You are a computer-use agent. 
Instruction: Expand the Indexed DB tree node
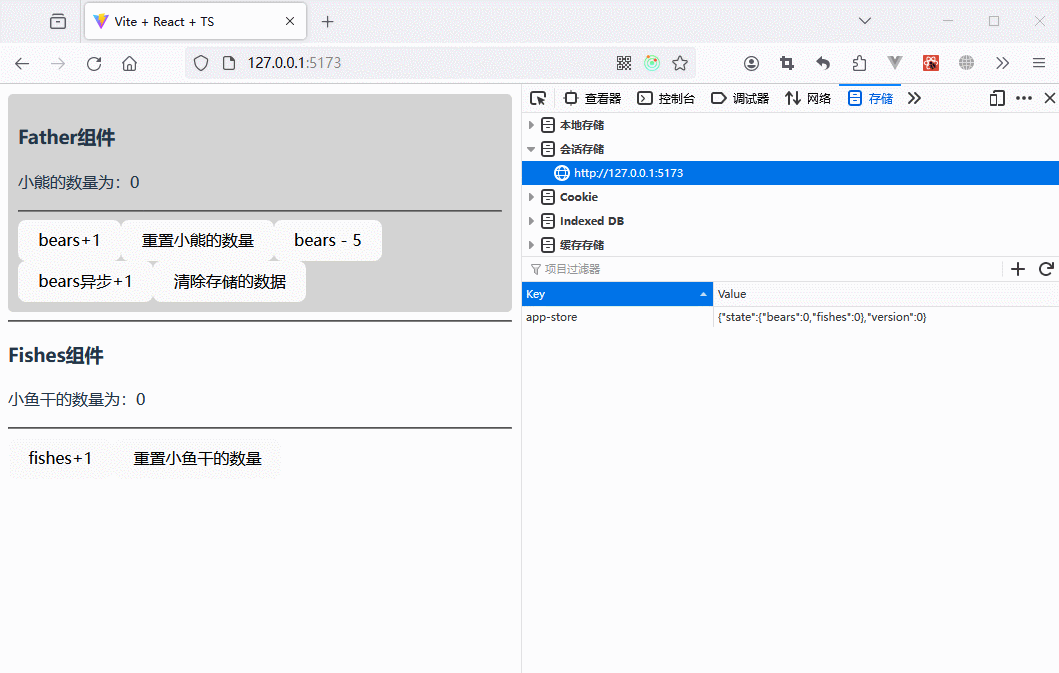(532, 221)
